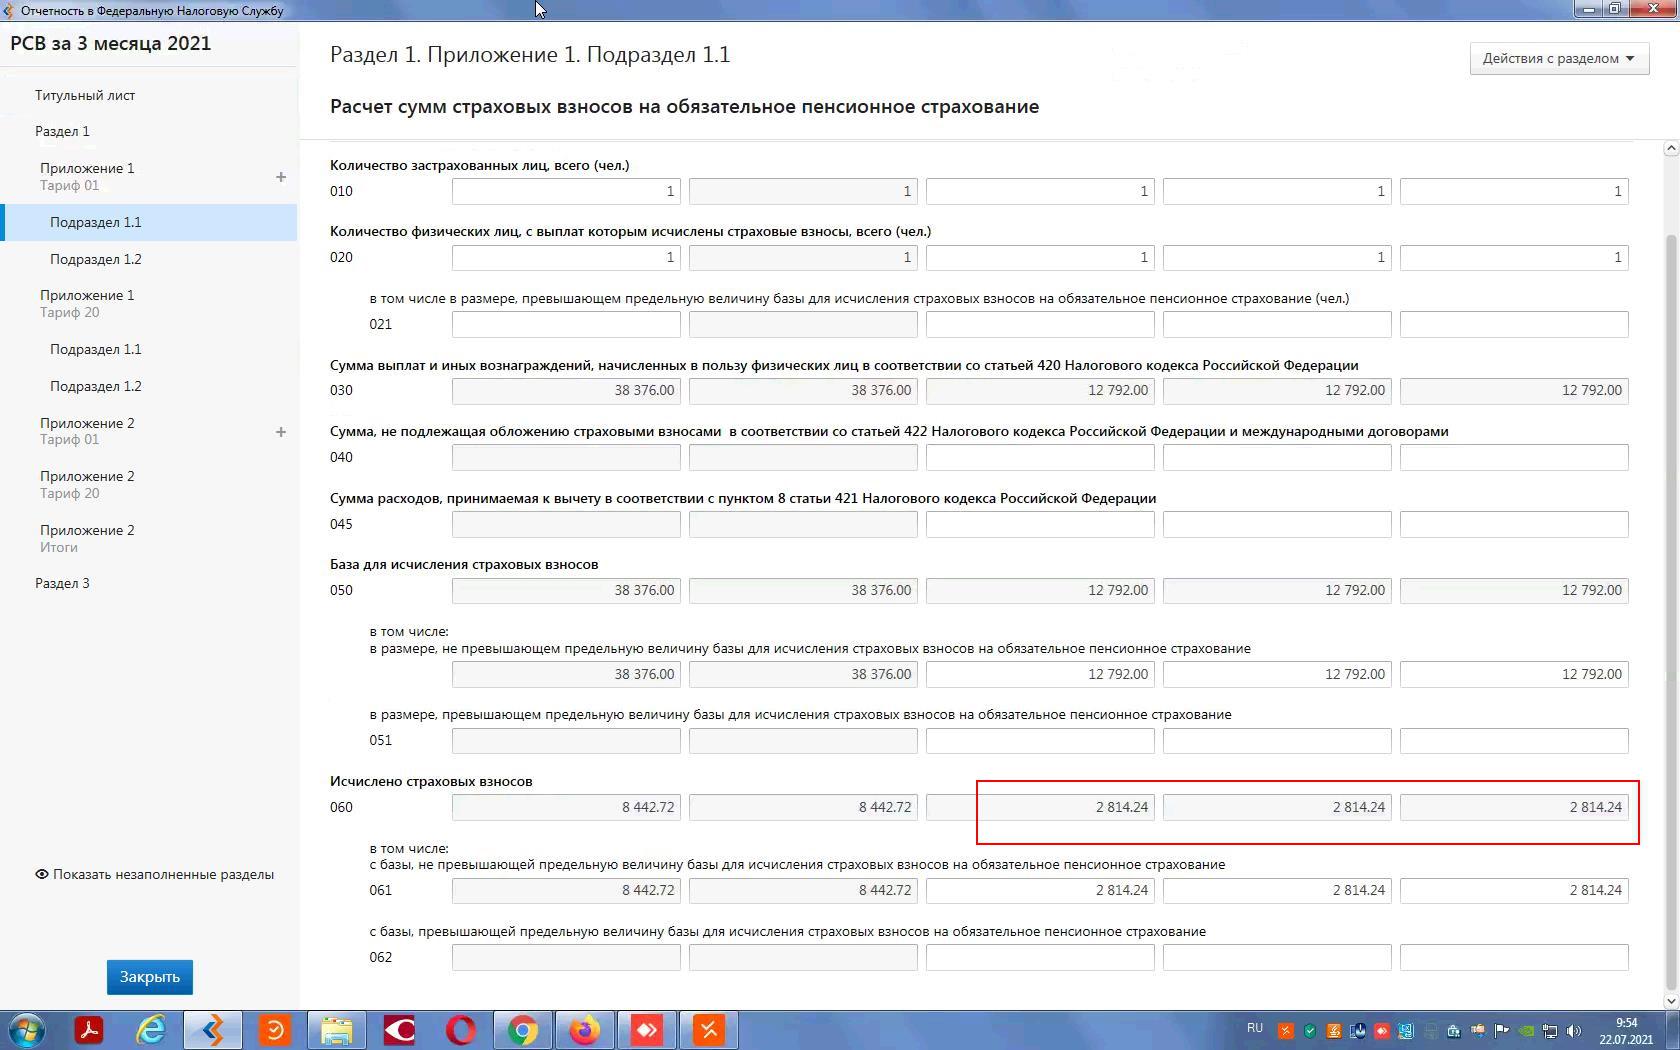Click the red AnyDesk tray icon
Viewport: 1680px width, 1050px height.
coord(1382,1031)
